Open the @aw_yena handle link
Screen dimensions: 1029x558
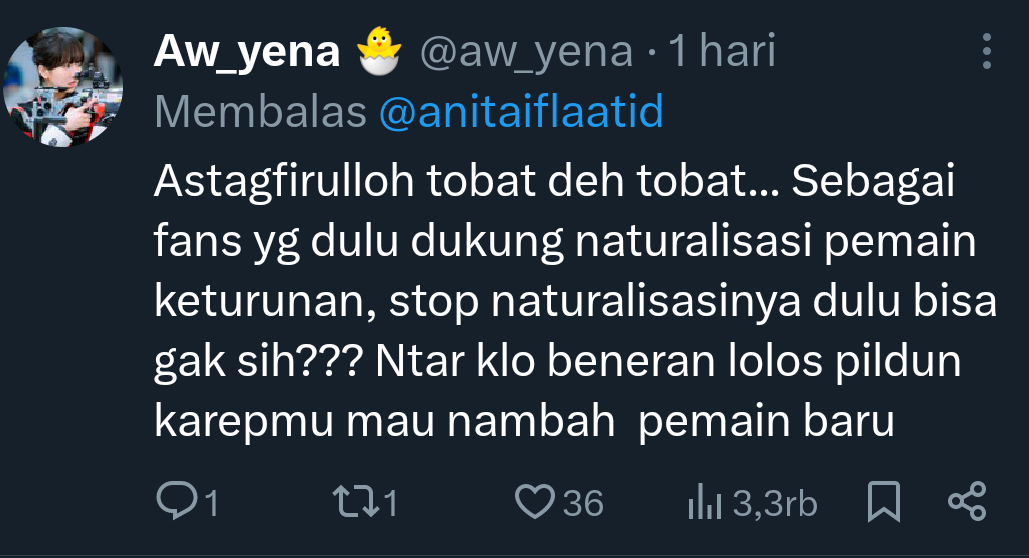pos(526,51)
